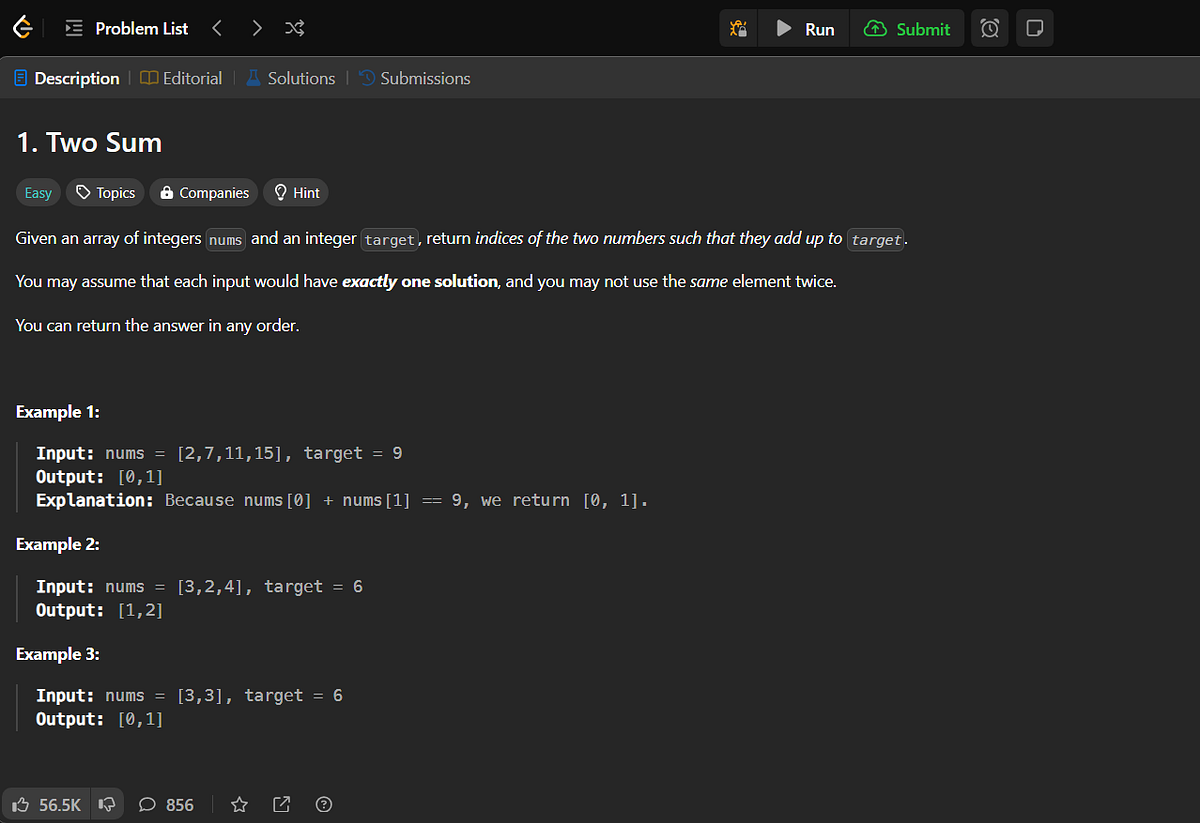Expand the Hint section
1200x823 pixels.
pyautogui.click(x=295, y=192)
